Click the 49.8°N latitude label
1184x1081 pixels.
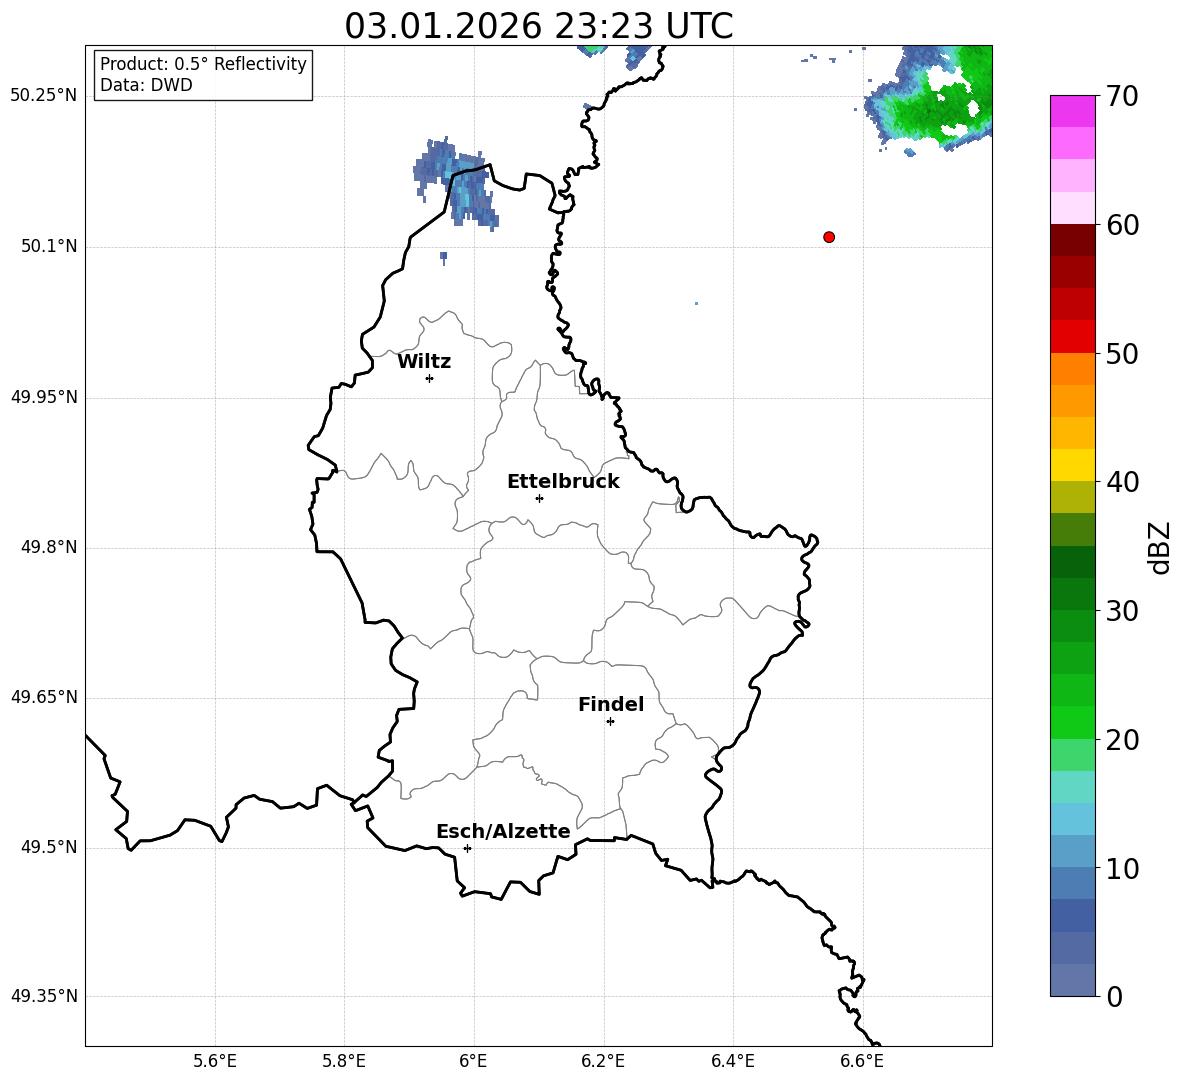(x=49, y=547)
